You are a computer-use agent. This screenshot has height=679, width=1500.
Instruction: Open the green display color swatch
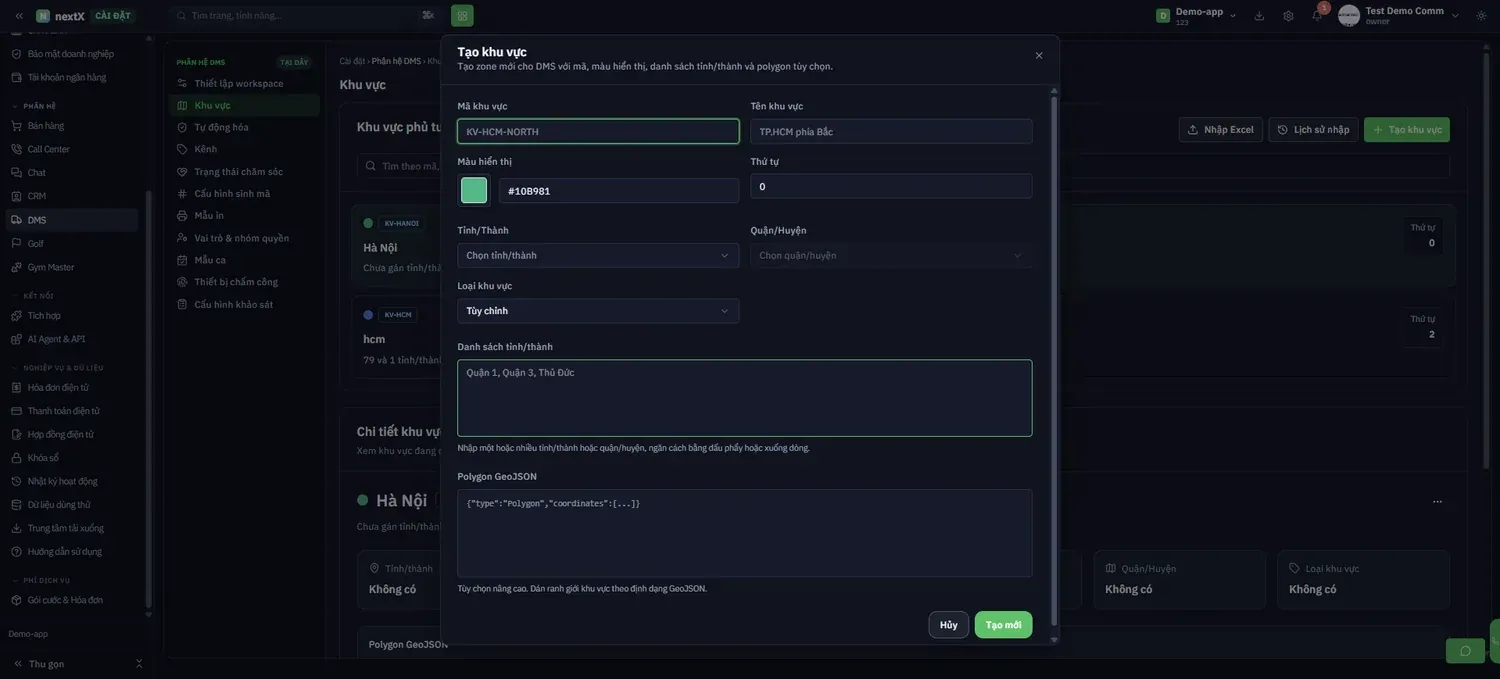[x=474, y=190]
